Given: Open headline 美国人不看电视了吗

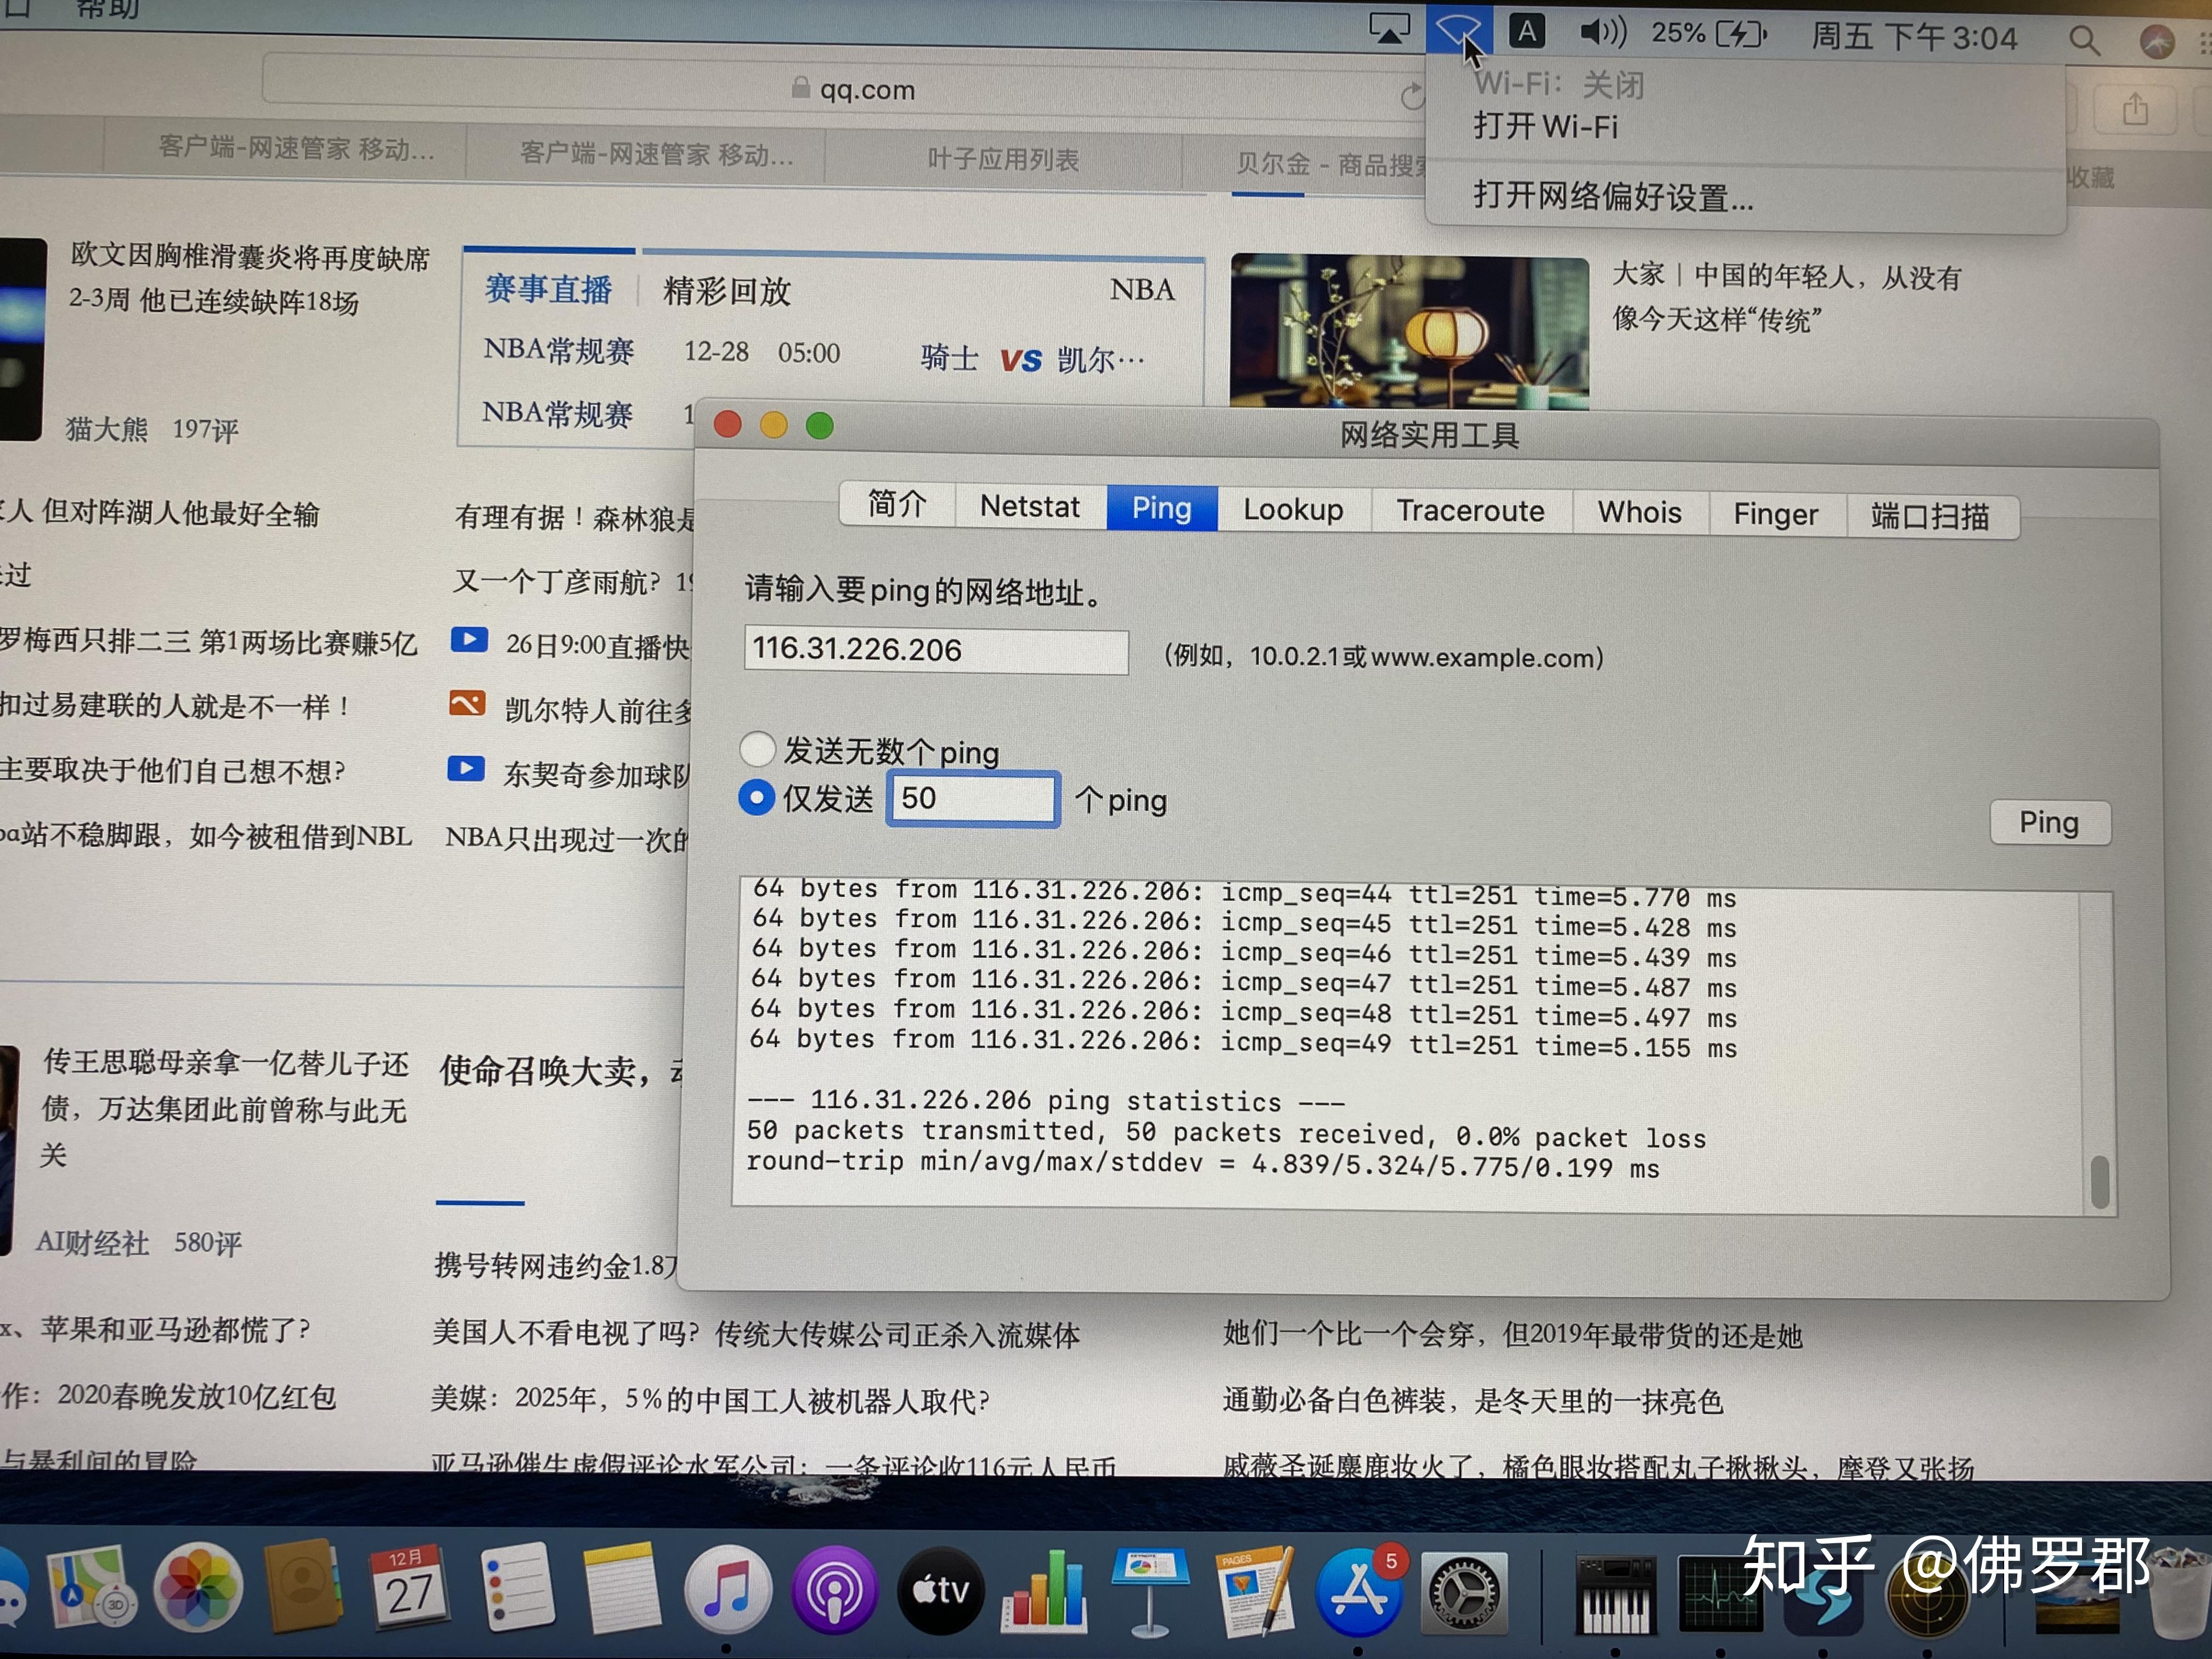Looking at the screenshot, I should pos(756,1334).
